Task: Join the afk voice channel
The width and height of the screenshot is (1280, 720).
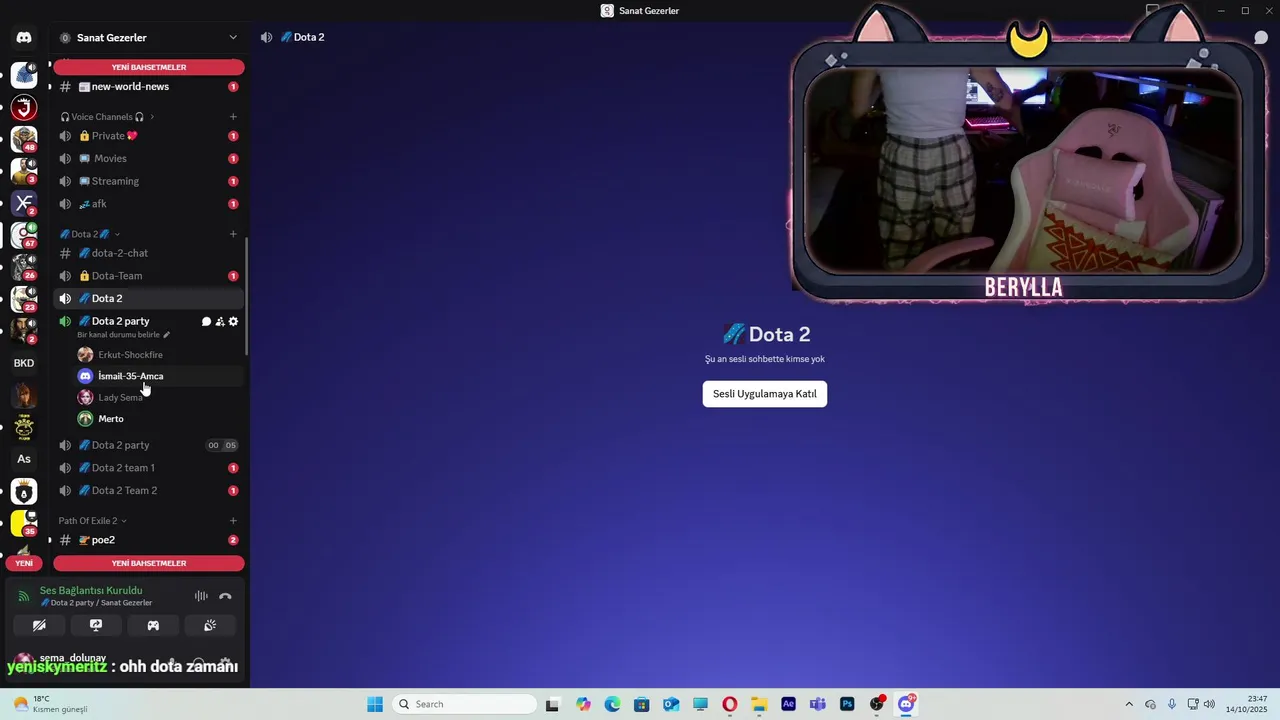Action: (149, 204)
